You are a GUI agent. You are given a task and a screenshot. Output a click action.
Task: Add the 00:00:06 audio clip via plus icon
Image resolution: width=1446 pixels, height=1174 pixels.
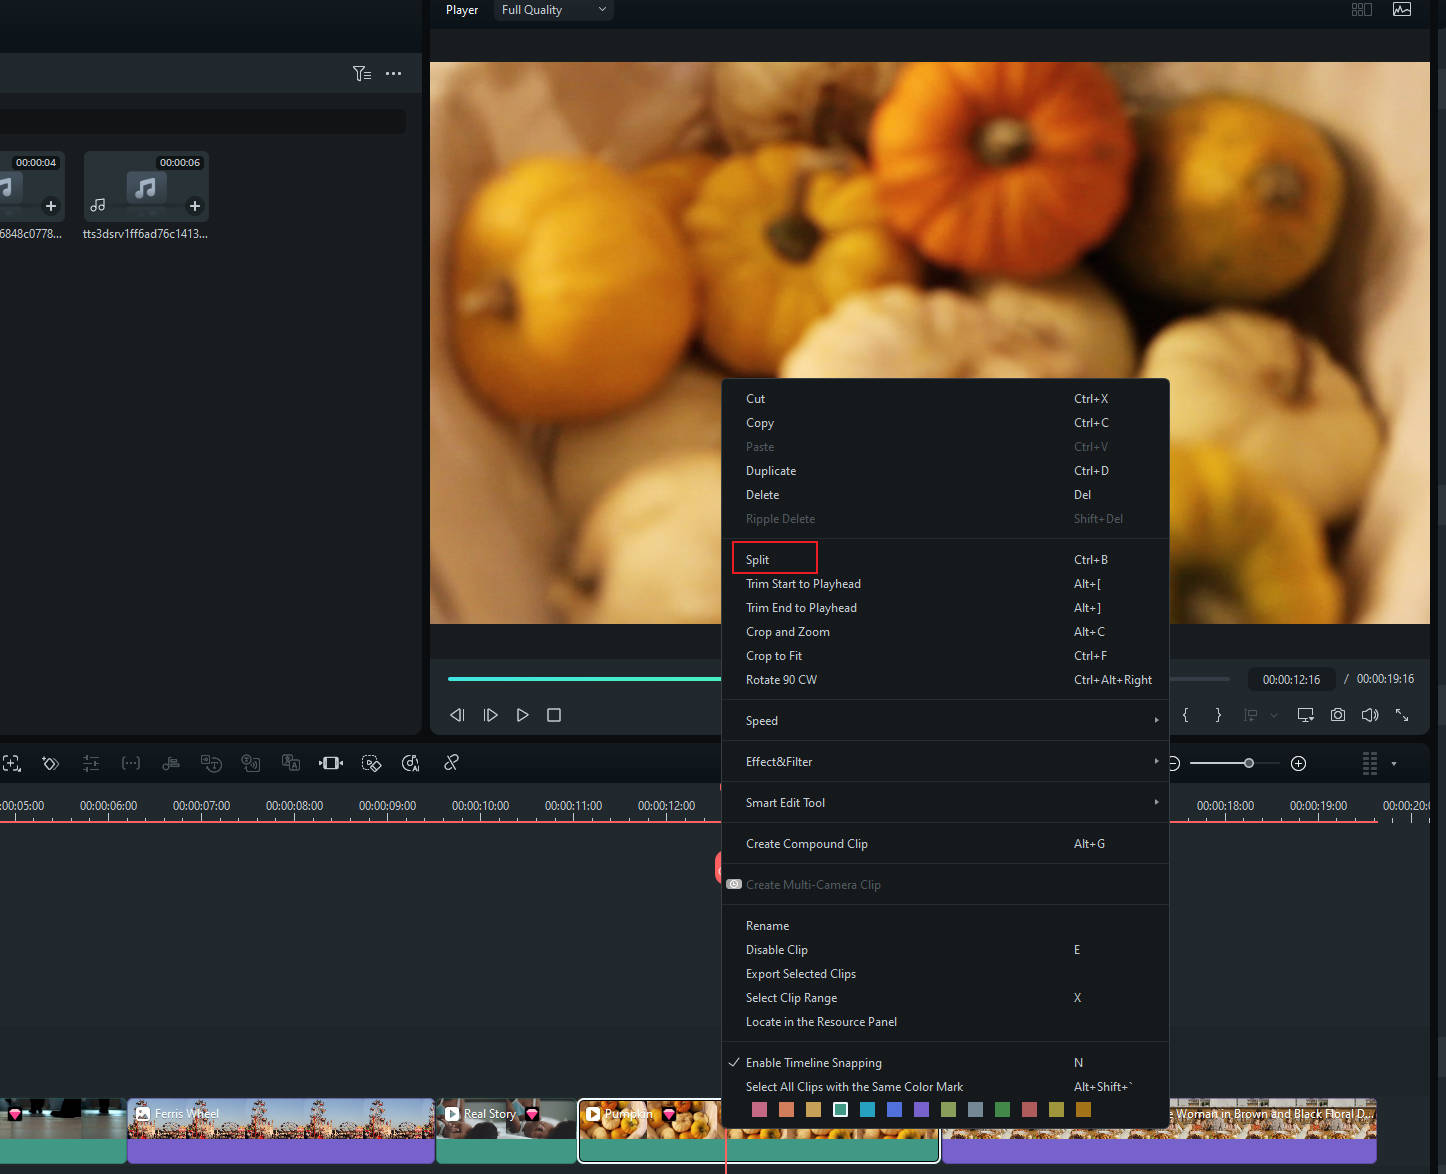click(195, 206)
